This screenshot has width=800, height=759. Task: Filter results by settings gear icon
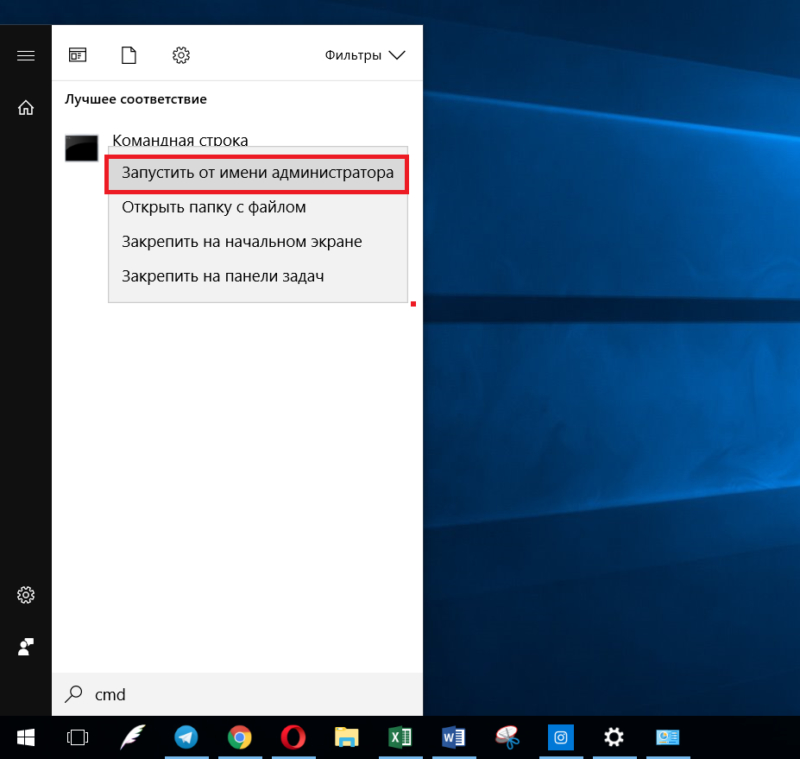coord(181,55)
